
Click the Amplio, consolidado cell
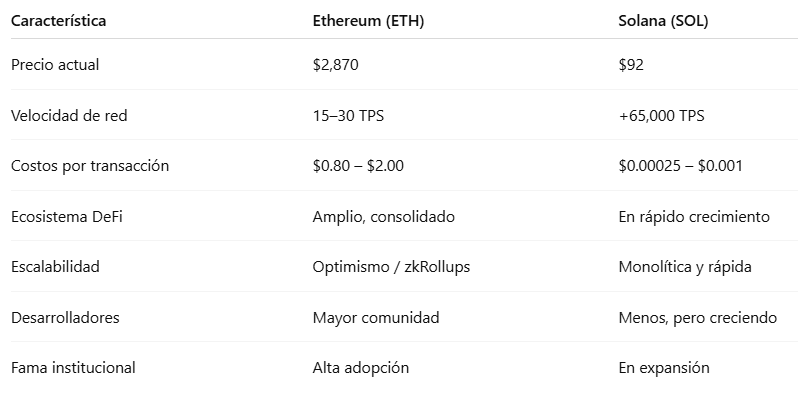coord(384,217)
